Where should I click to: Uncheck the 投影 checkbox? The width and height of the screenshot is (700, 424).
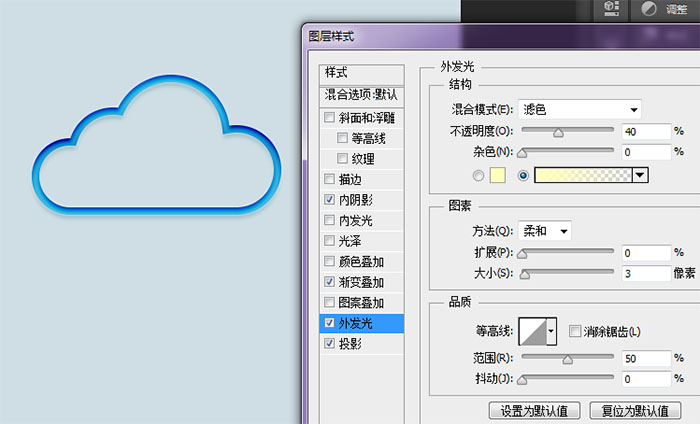(x=329, y=343)
